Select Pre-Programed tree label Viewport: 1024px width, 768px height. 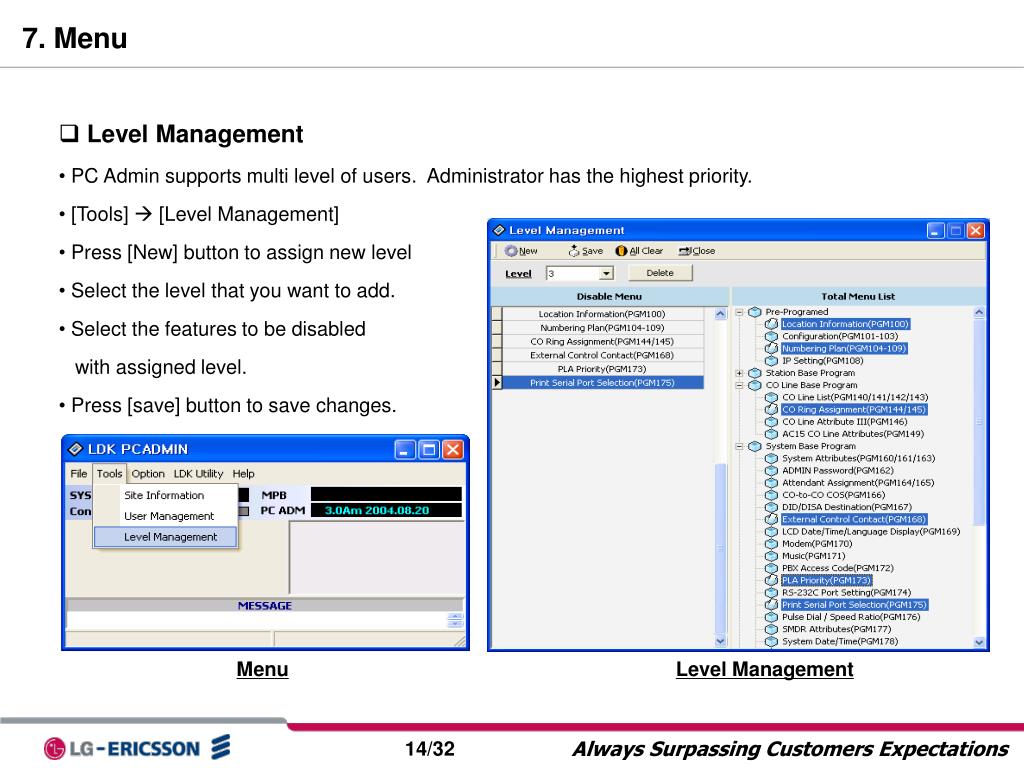tap(797, 312)
